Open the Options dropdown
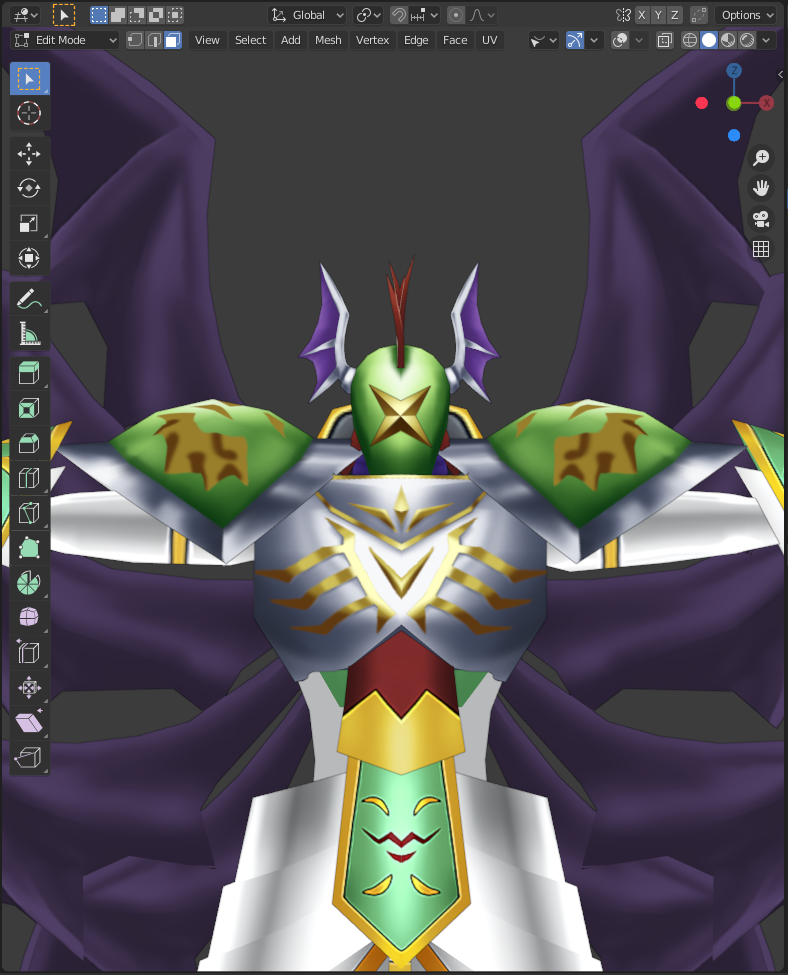The width and height of the screenshot is (788, 975). point(747,15)
